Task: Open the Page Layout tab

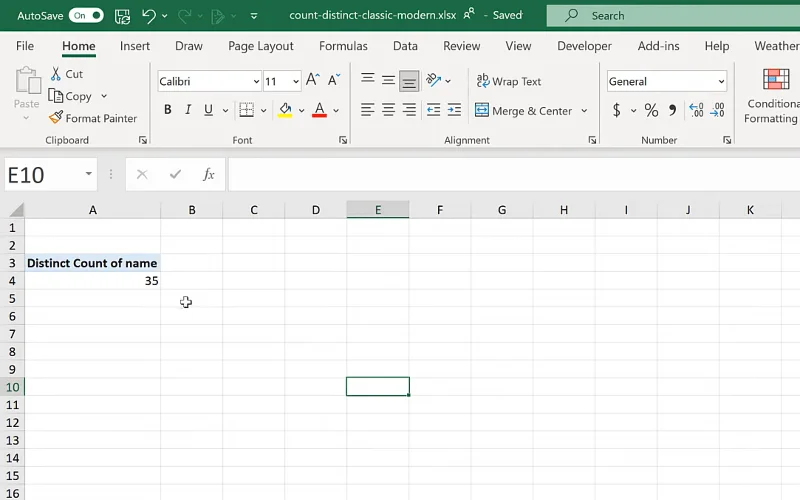Action: click(x=261, y=46)
